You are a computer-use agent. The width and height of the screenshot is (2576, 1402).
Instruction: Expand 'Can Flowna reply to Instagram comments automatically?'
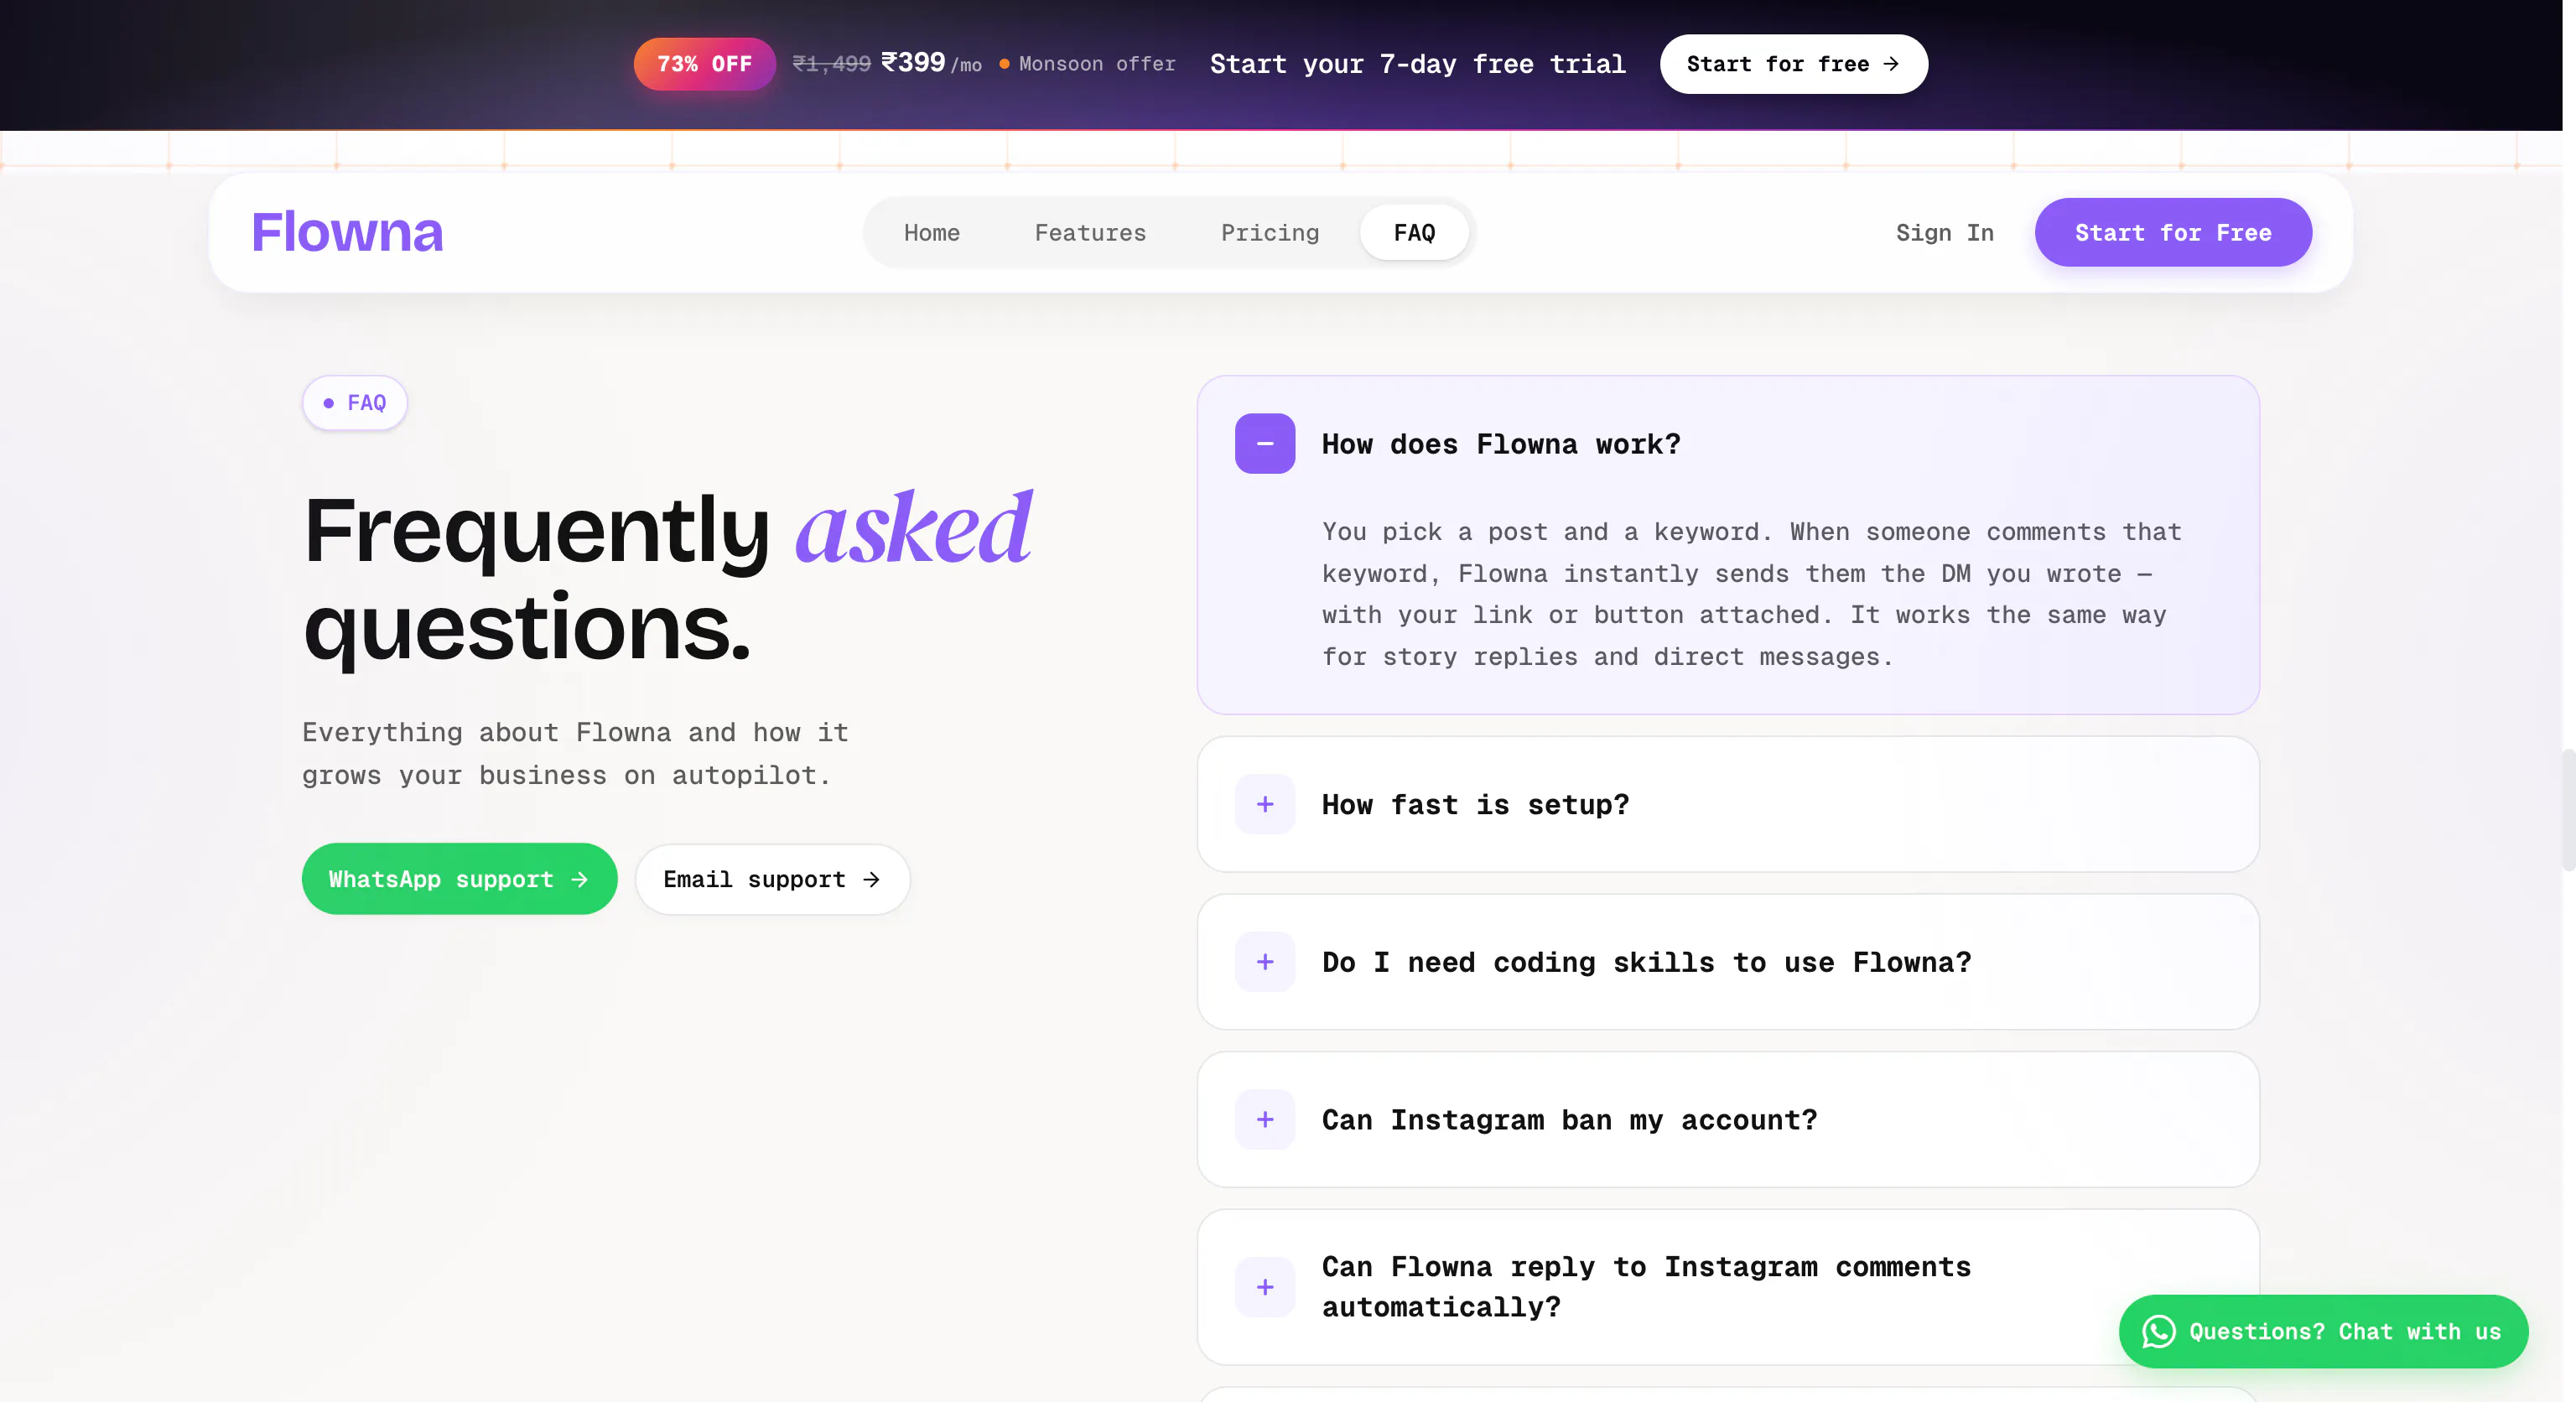(x=1728, y=1287)
